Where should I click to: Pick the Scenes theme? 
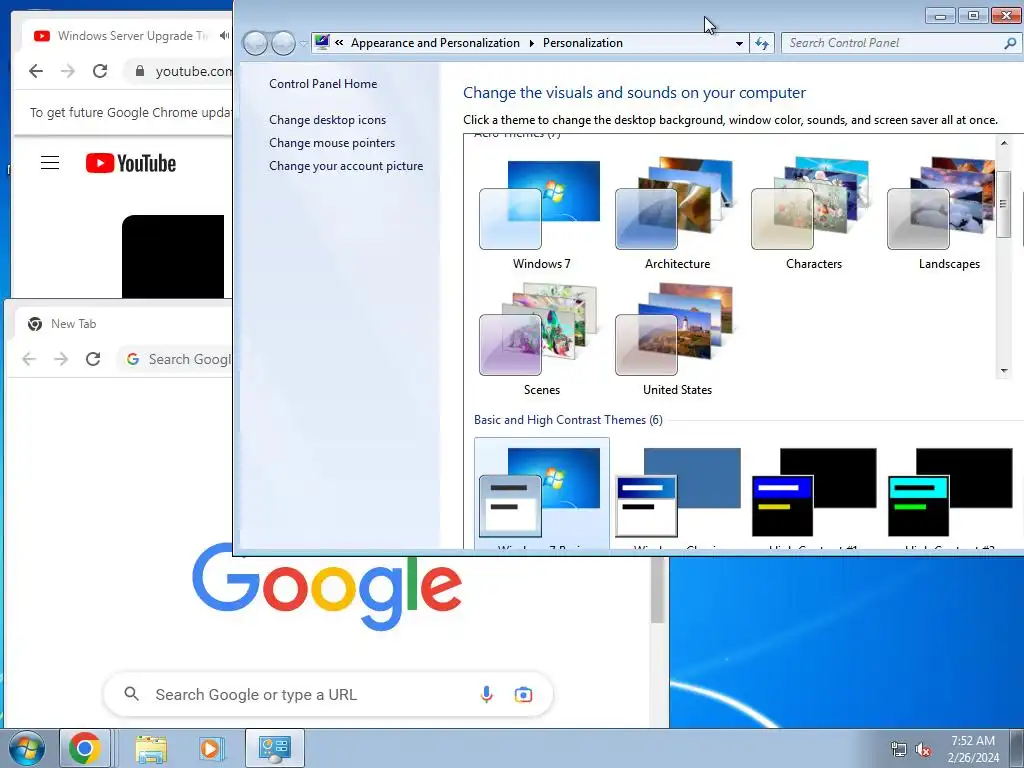coord(541,340)
